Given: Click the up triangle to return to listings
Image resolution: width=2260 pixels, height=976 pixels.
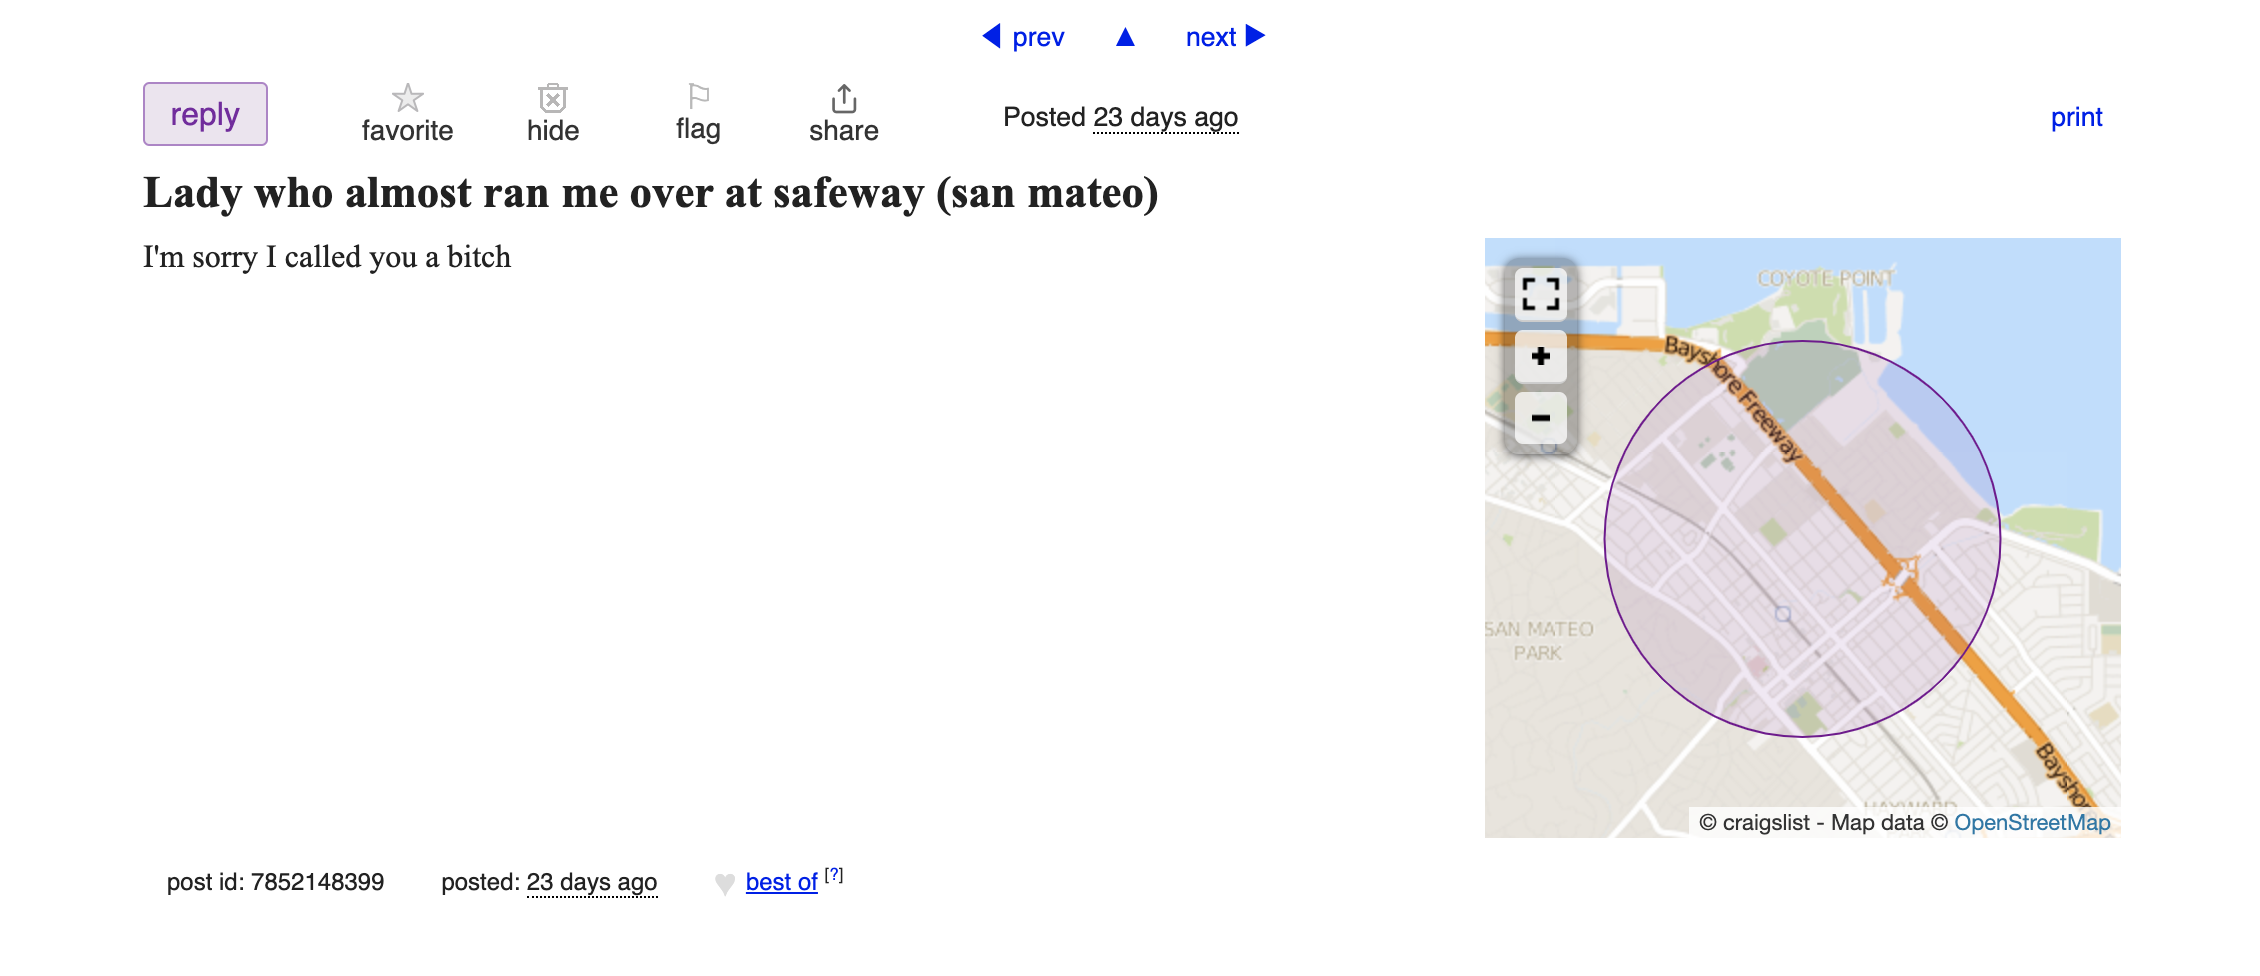Looking at the screenshot, I should [1125, 37].
